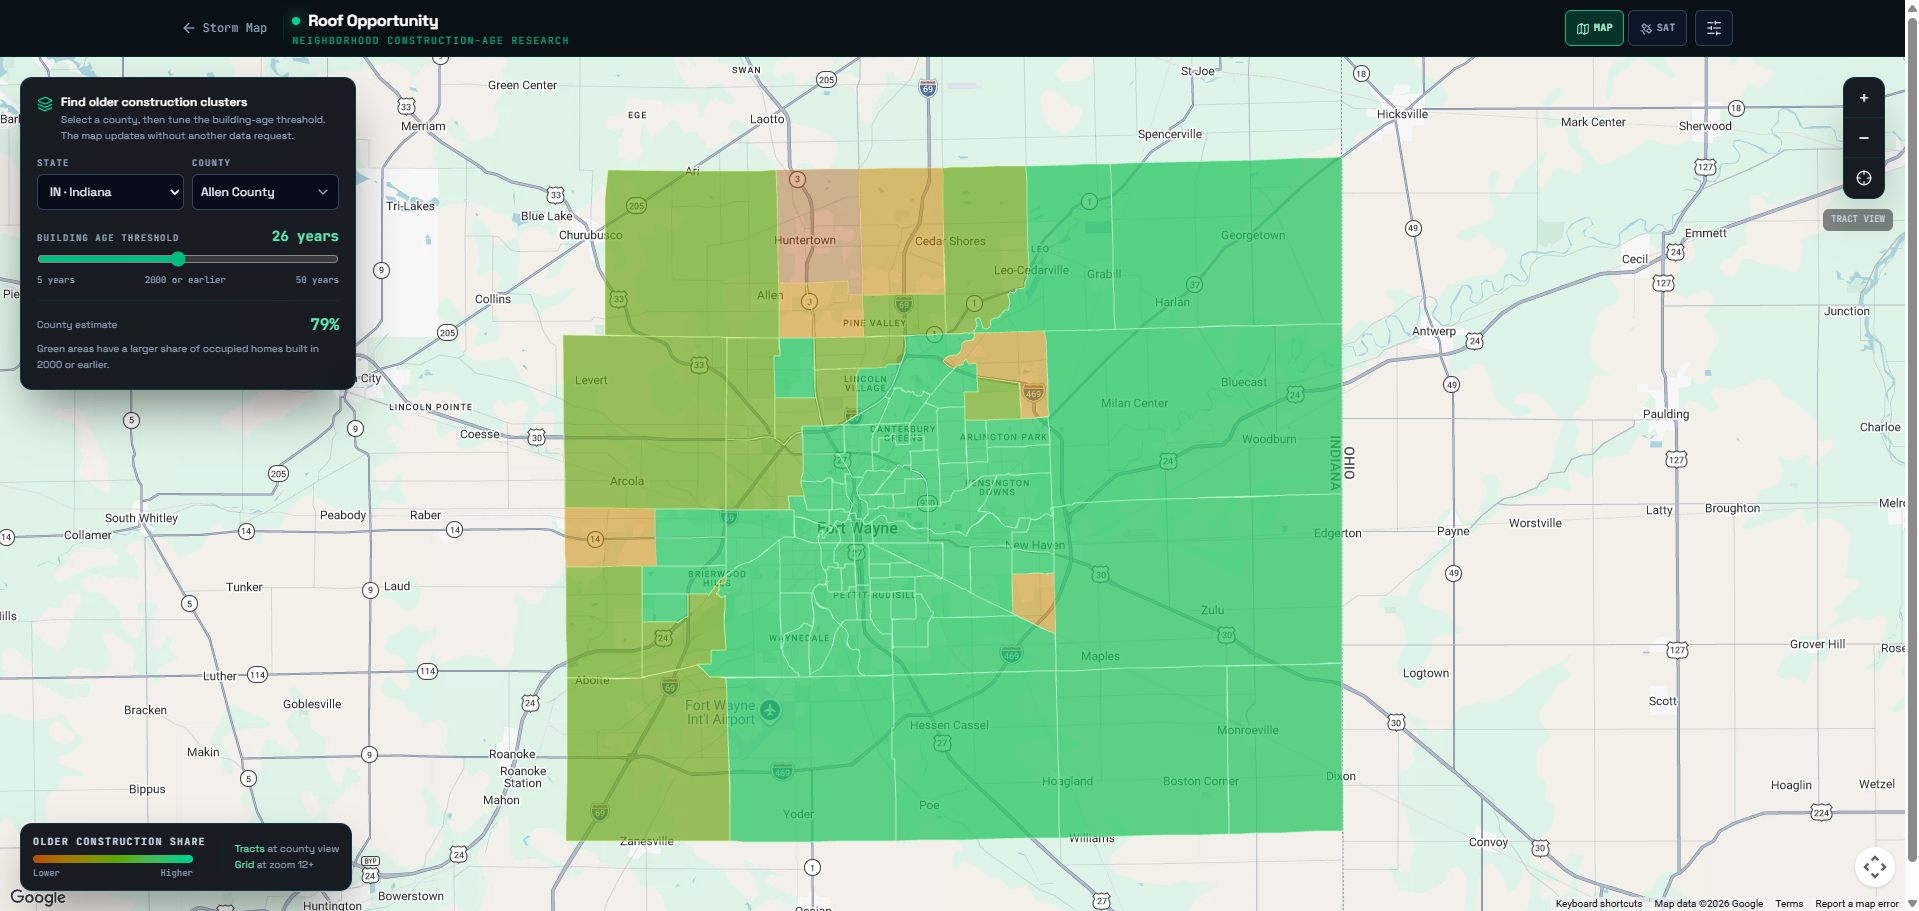Click the Huntertown tract label
Viewport: 1919px width, 911px height.
click(805, 240)
